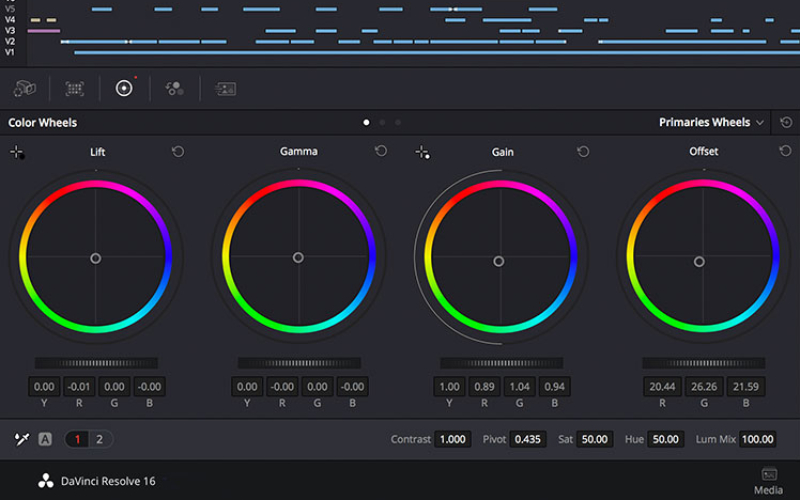Click the auto balance eyedropper icon
This screenshot has width=800, height=500.
pos(21,439)
